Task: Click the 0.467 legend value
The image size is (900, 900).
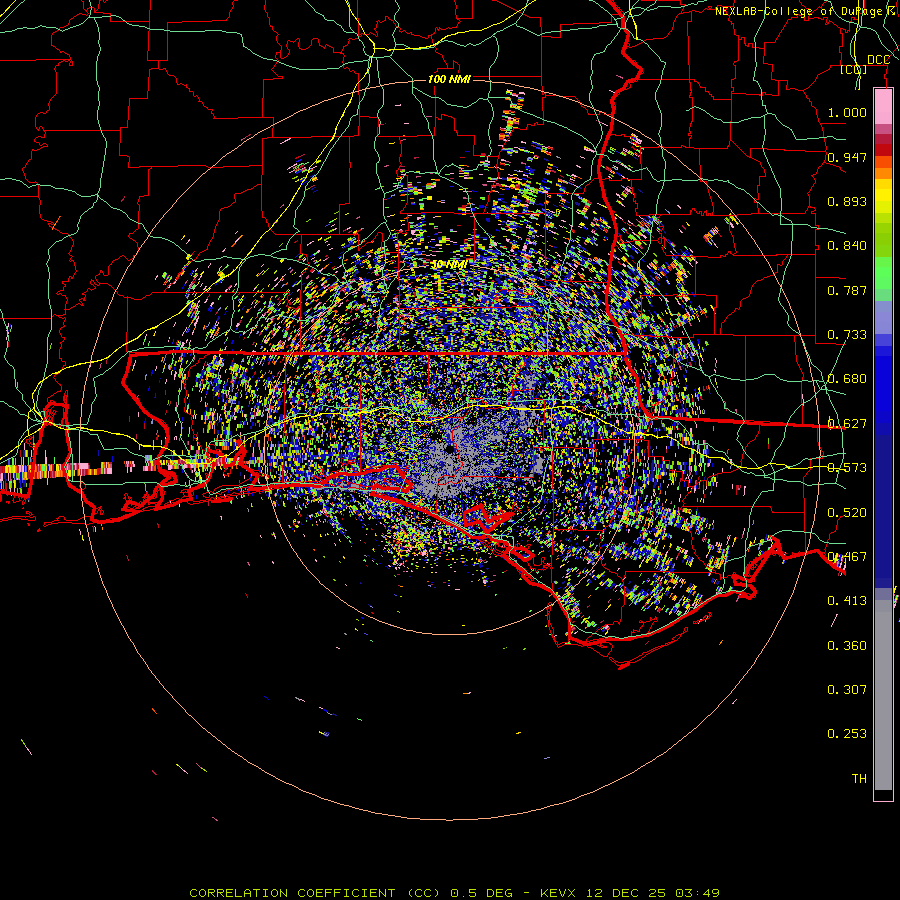Action: tap(847, 557)
